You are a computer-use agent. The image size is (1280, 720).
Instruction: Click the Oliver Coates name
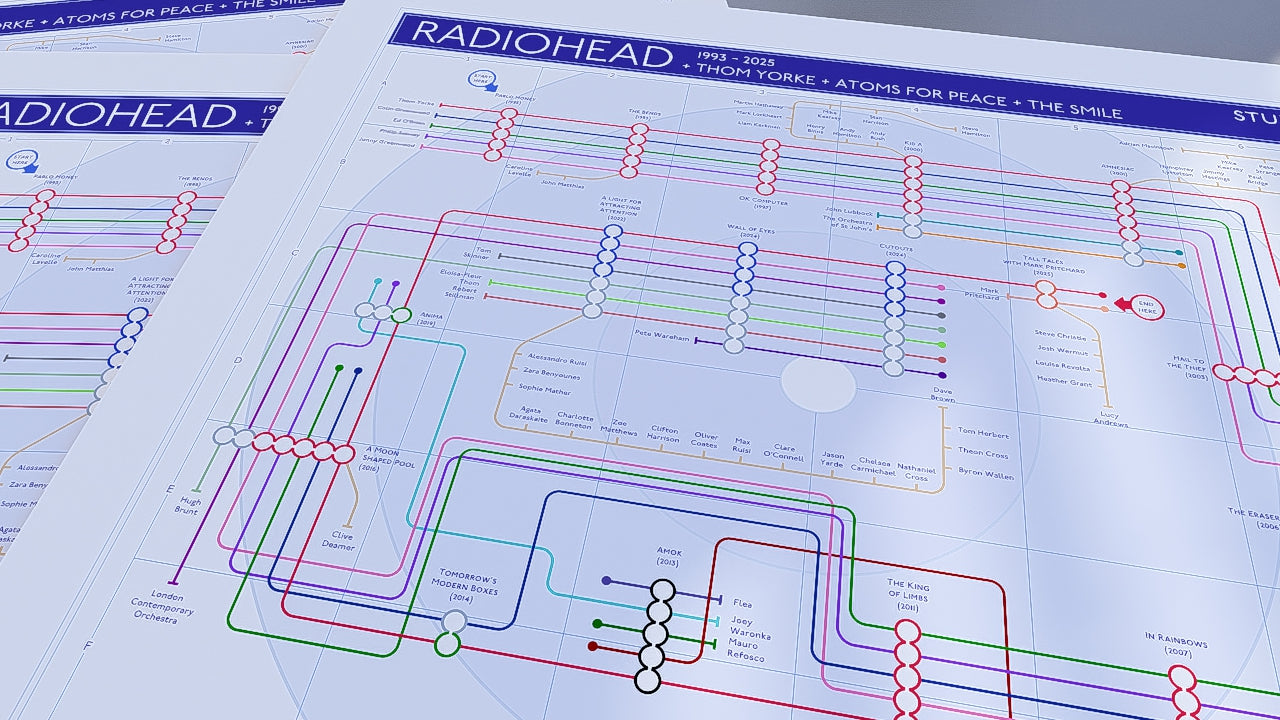click(706, 440)
